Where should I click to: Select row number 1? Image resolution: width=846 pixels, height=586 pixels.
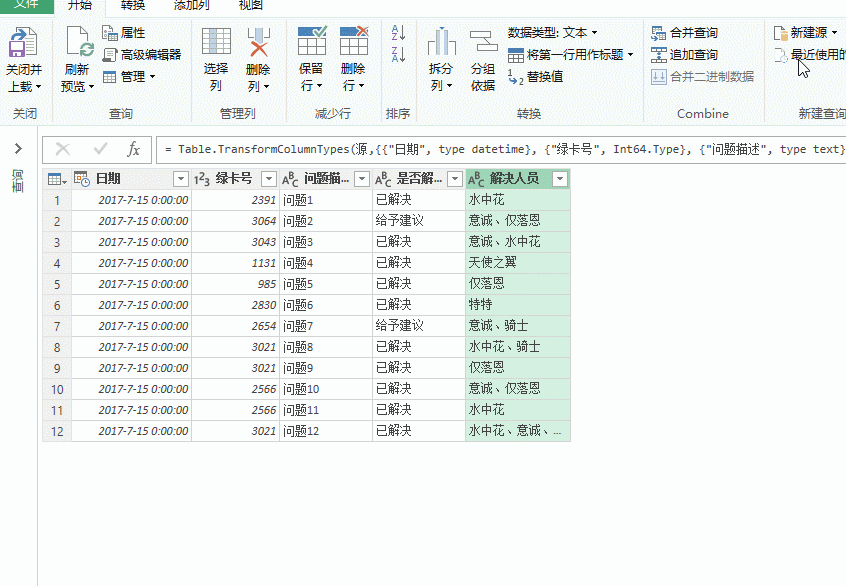click(57, 201)
